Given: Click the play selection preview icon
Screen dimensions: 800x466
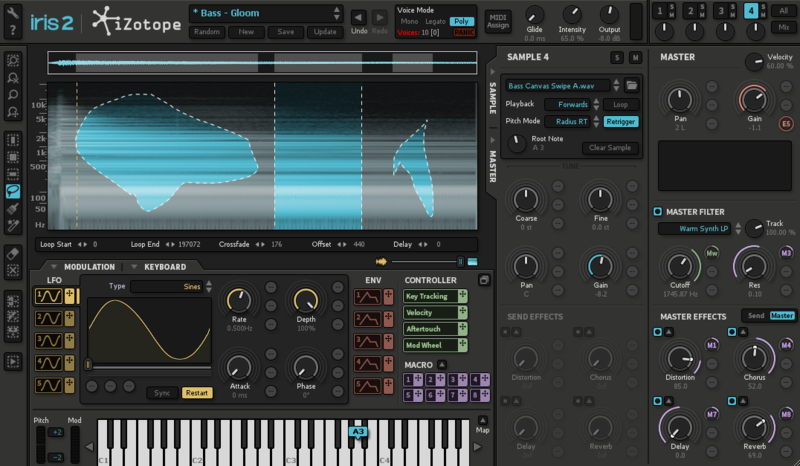Looking at the screenshot, I should (13, 361).
